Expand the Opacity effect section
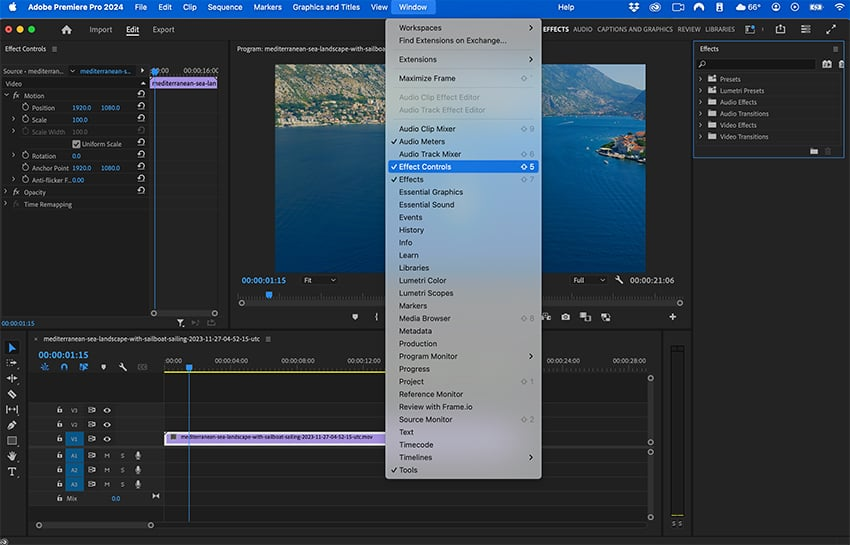The height and width of the screenshot is (545, 850). (6, 191)
